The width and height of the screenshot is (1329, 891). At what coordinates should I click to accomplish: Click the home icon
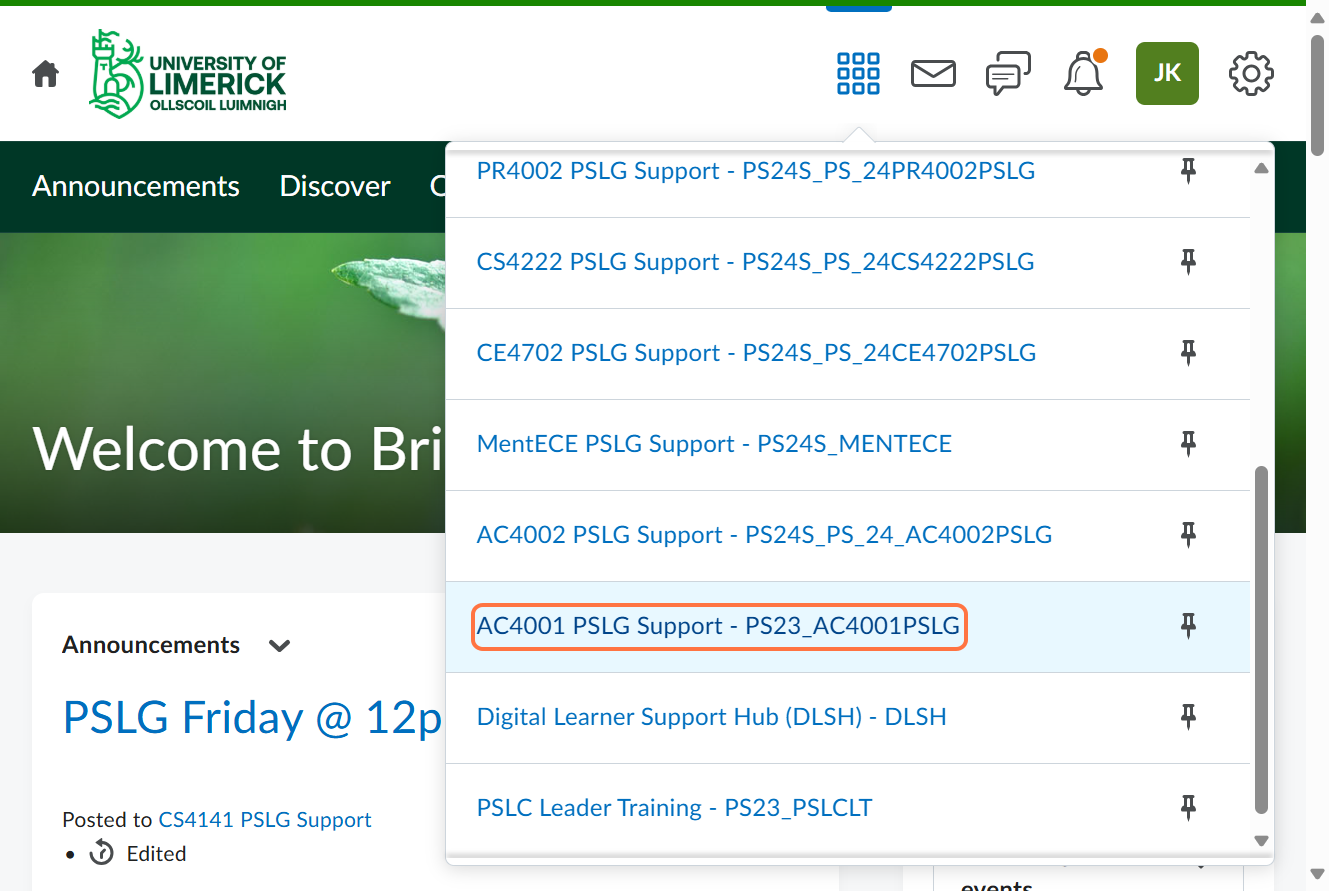click(46, 74)
